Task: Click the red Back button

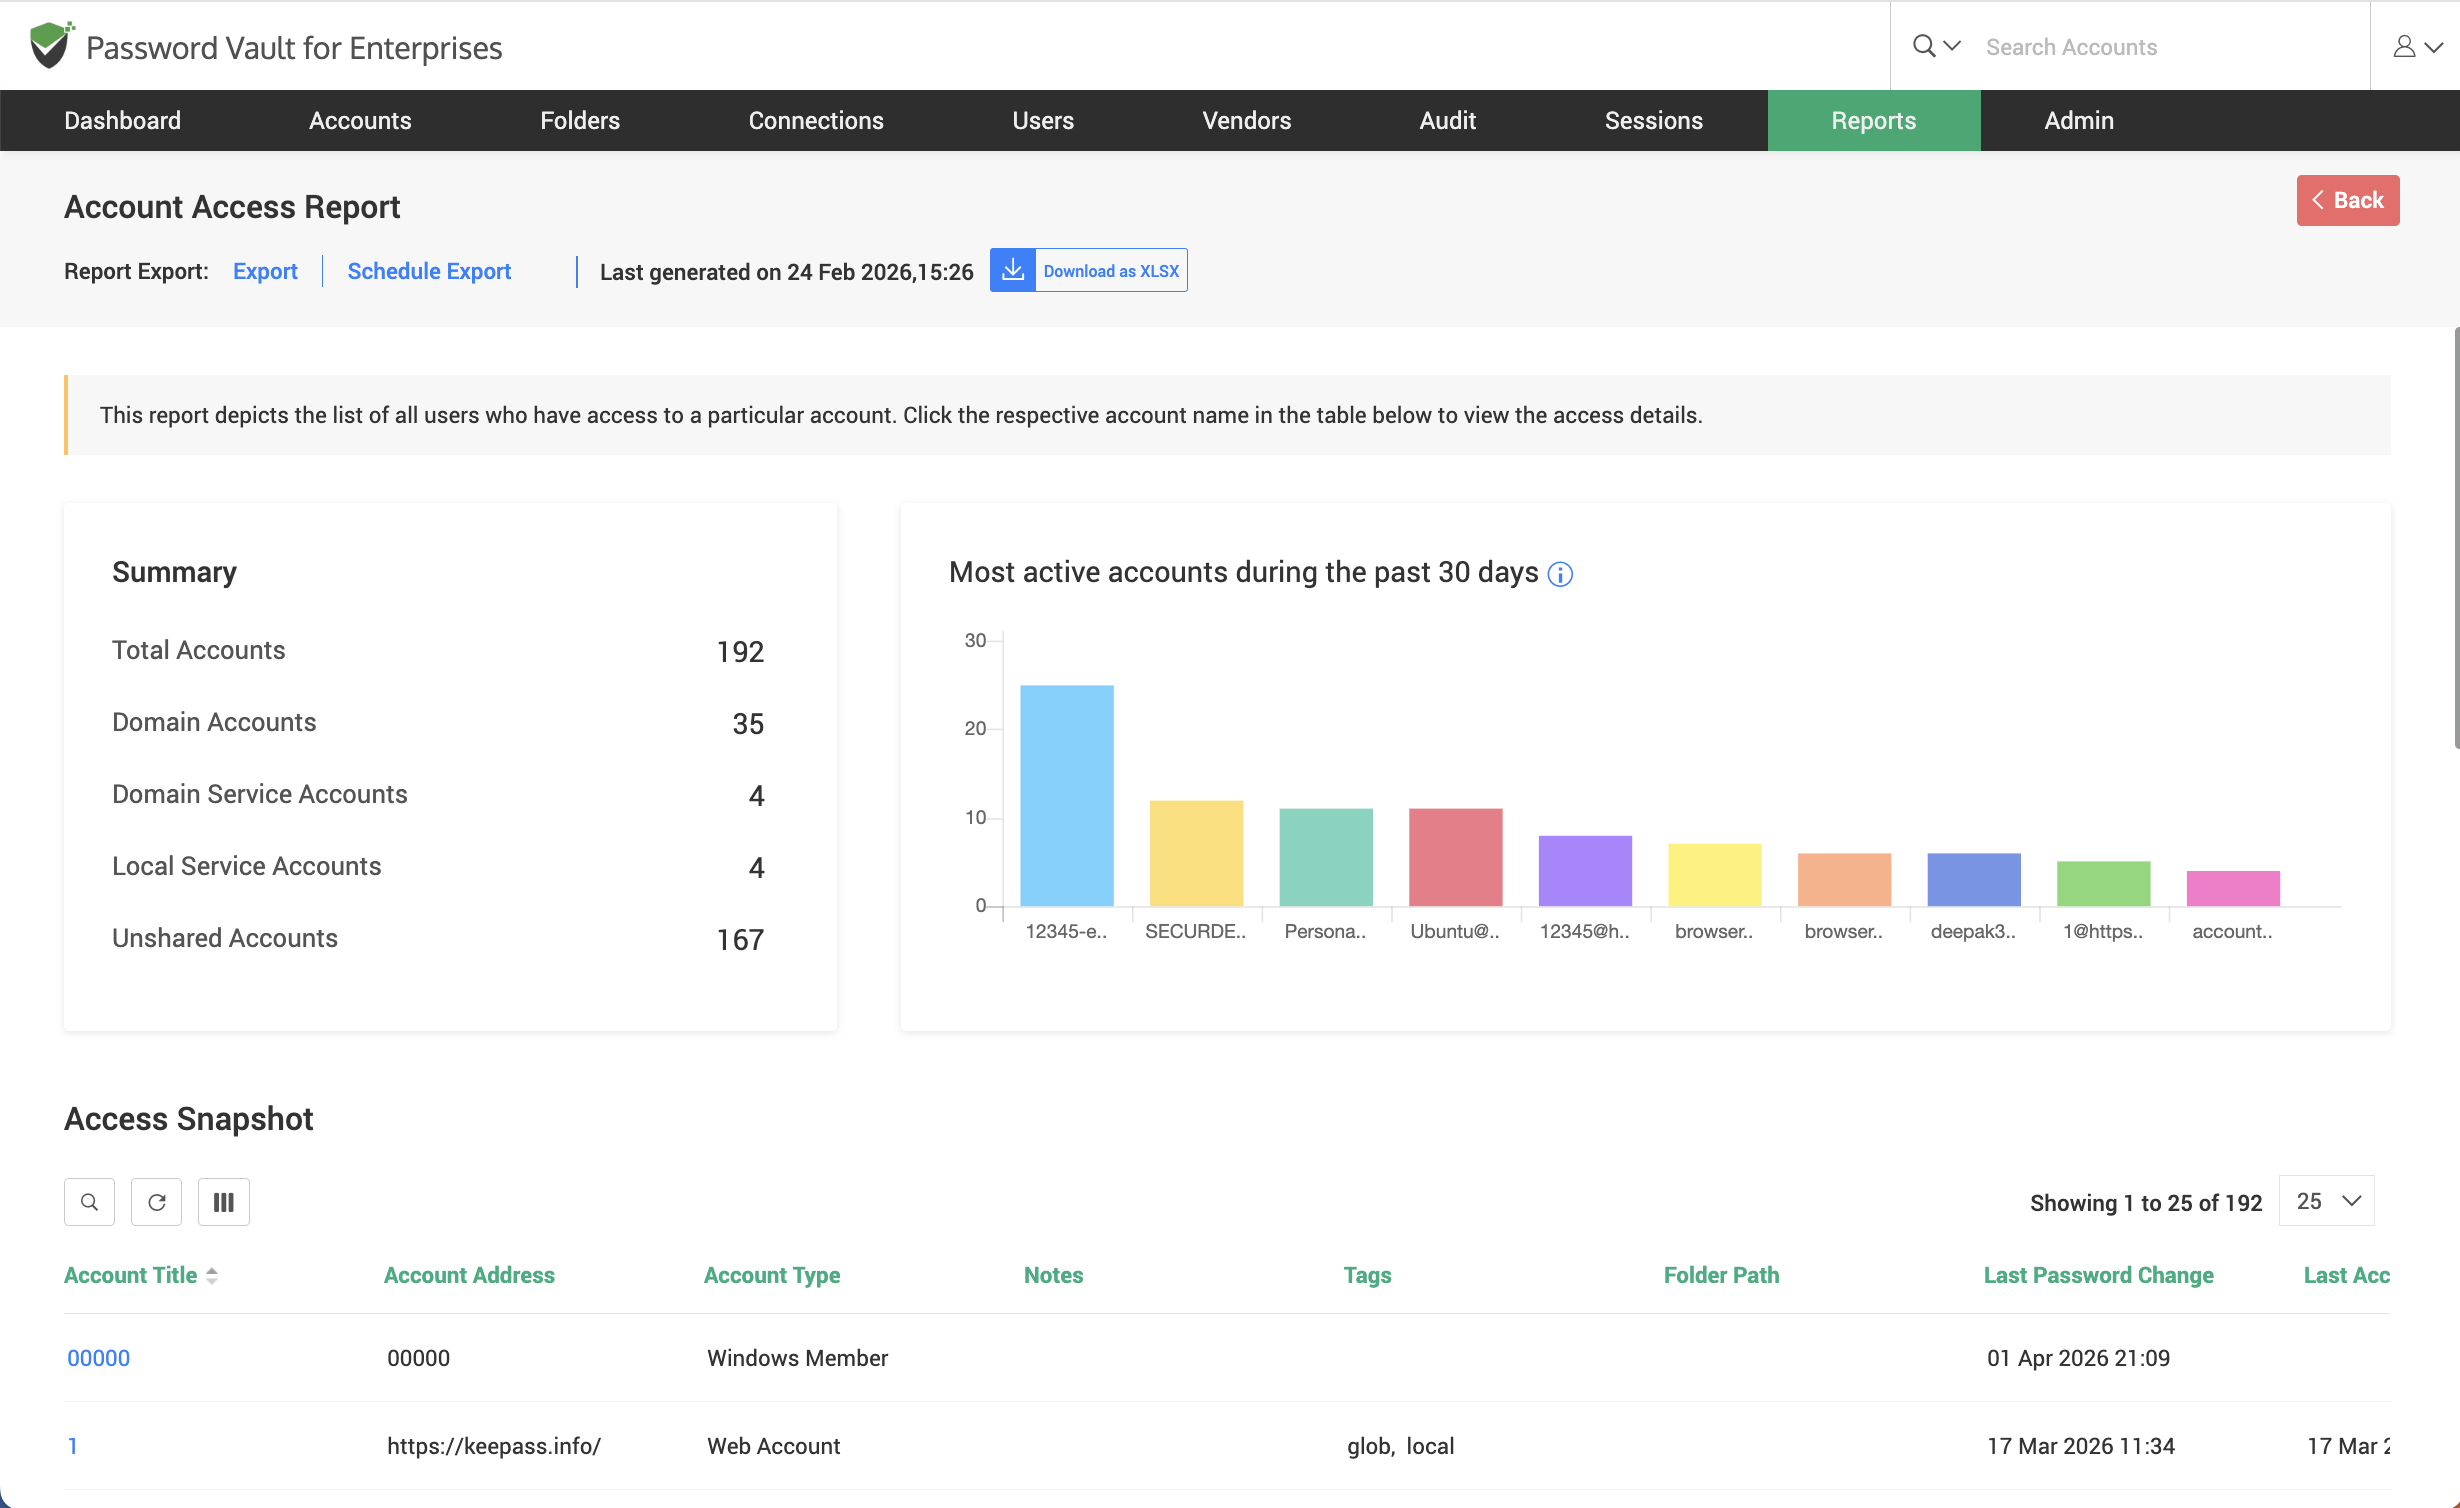Action: tap(2347, 200)
